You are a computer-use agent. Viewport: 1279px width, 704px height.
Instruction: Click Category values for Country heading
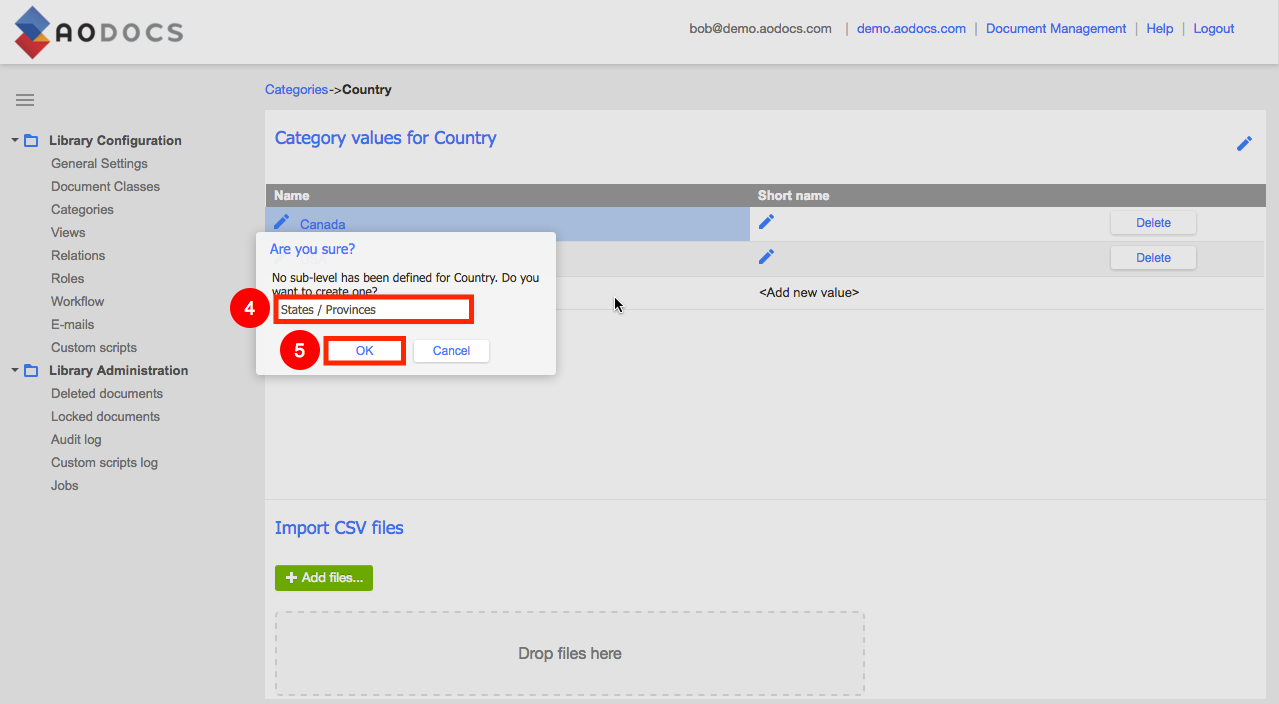(x=385, y=138)
